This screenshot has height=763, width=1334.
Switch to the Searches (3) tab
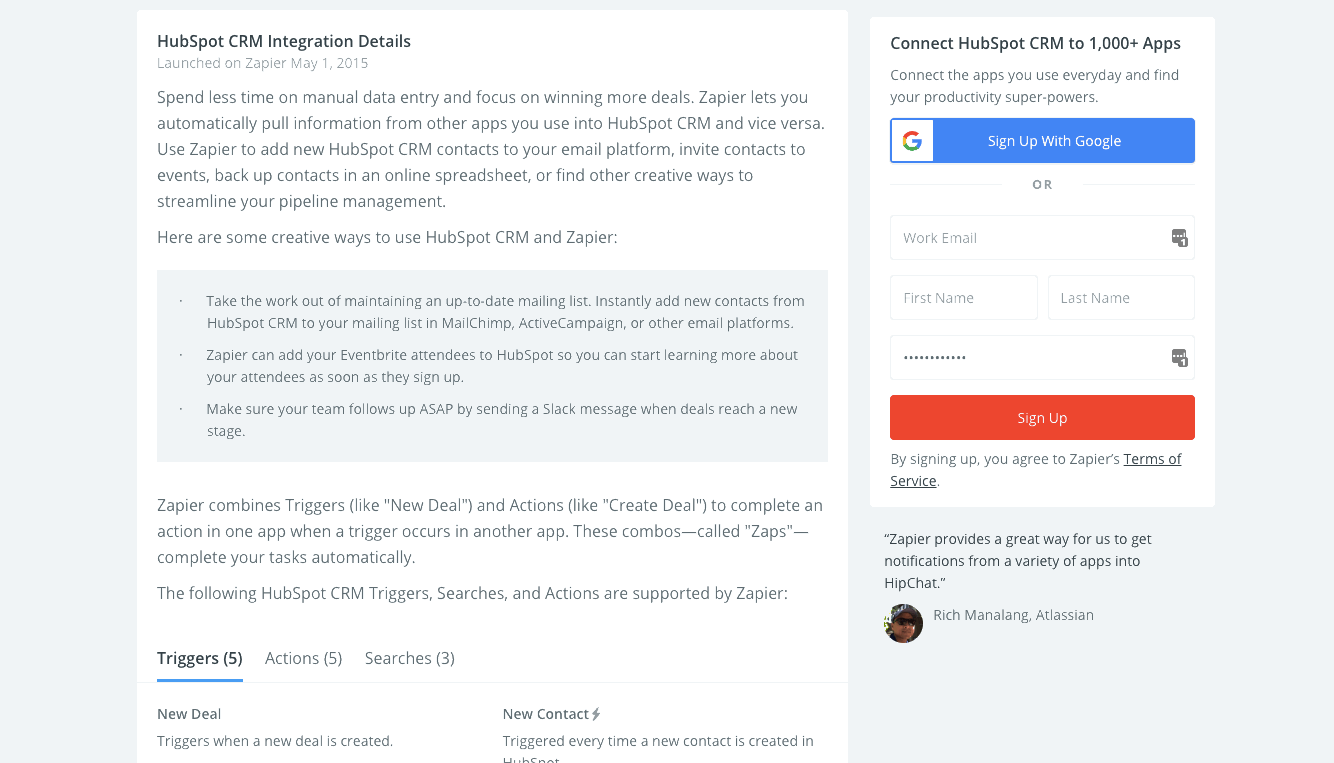pyautogui.click(x=410, y=658)
